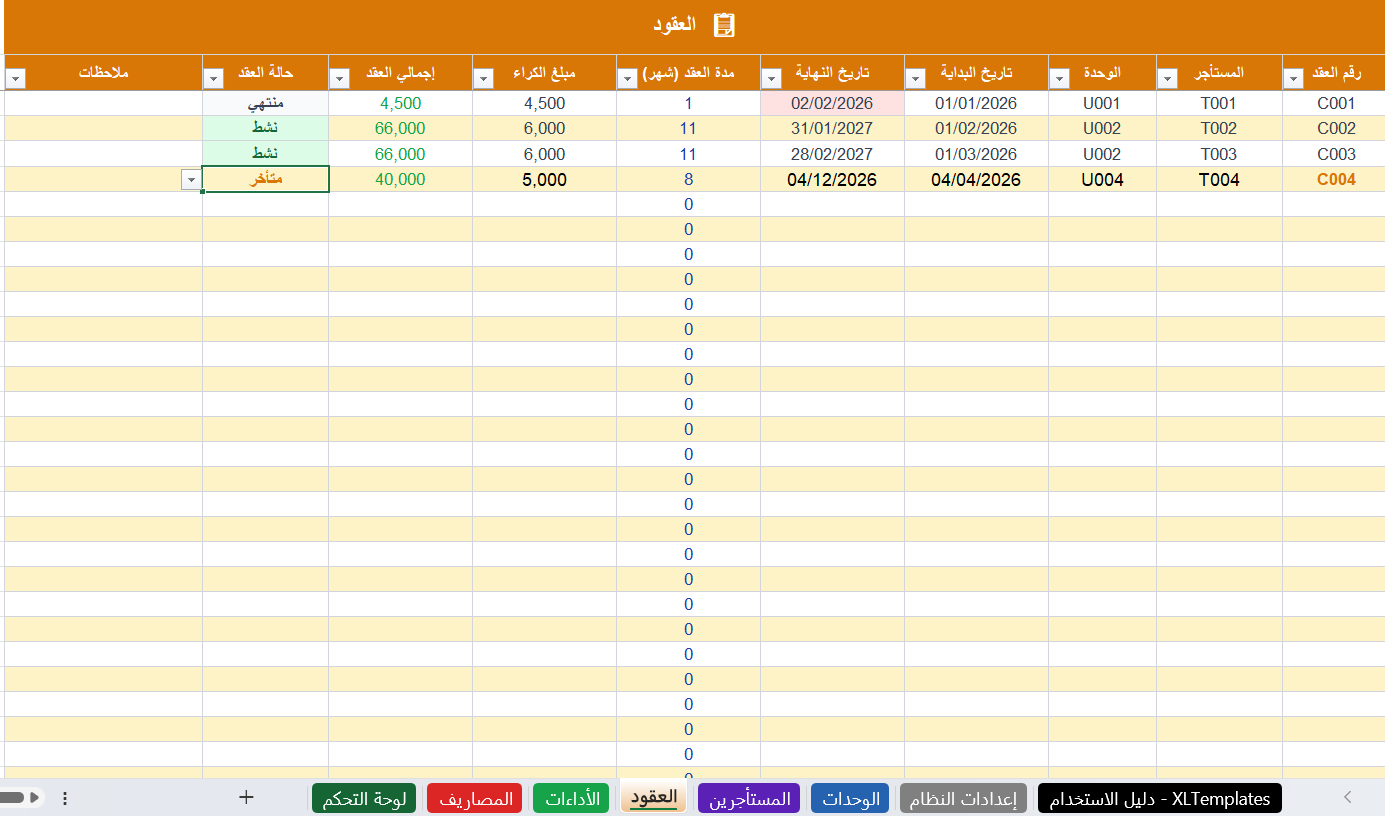This screenshot has width=1385, height=816.
Task: Open filter arrow for رقم العقد column
Action: coord(1293,78)
